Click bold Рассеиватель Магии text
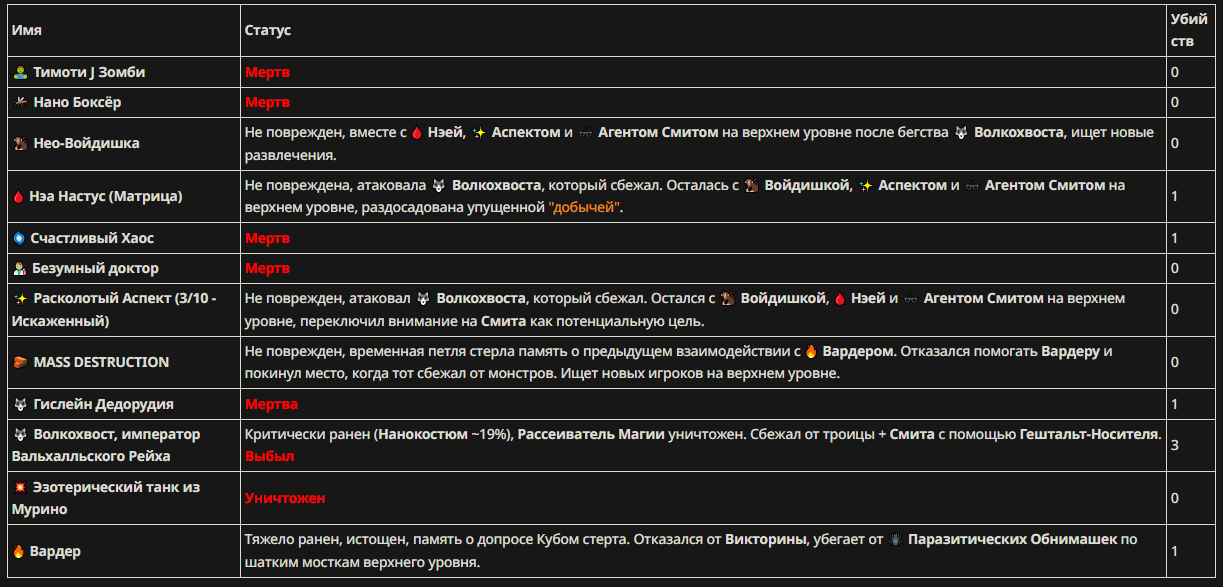Screen dimensions: 1223x587 point(591,435)
